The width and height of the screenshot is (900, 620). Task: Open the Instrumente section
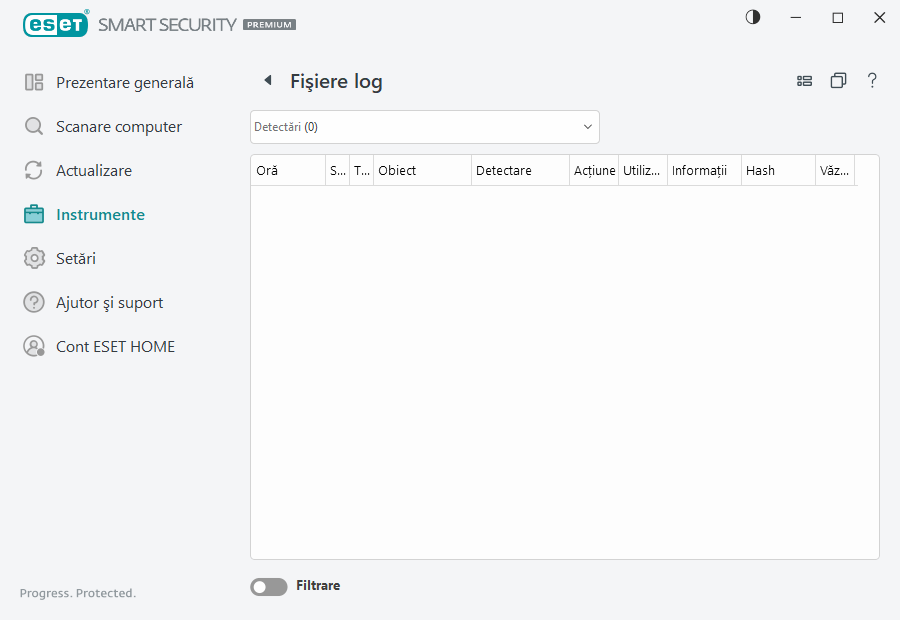(102, 214)
